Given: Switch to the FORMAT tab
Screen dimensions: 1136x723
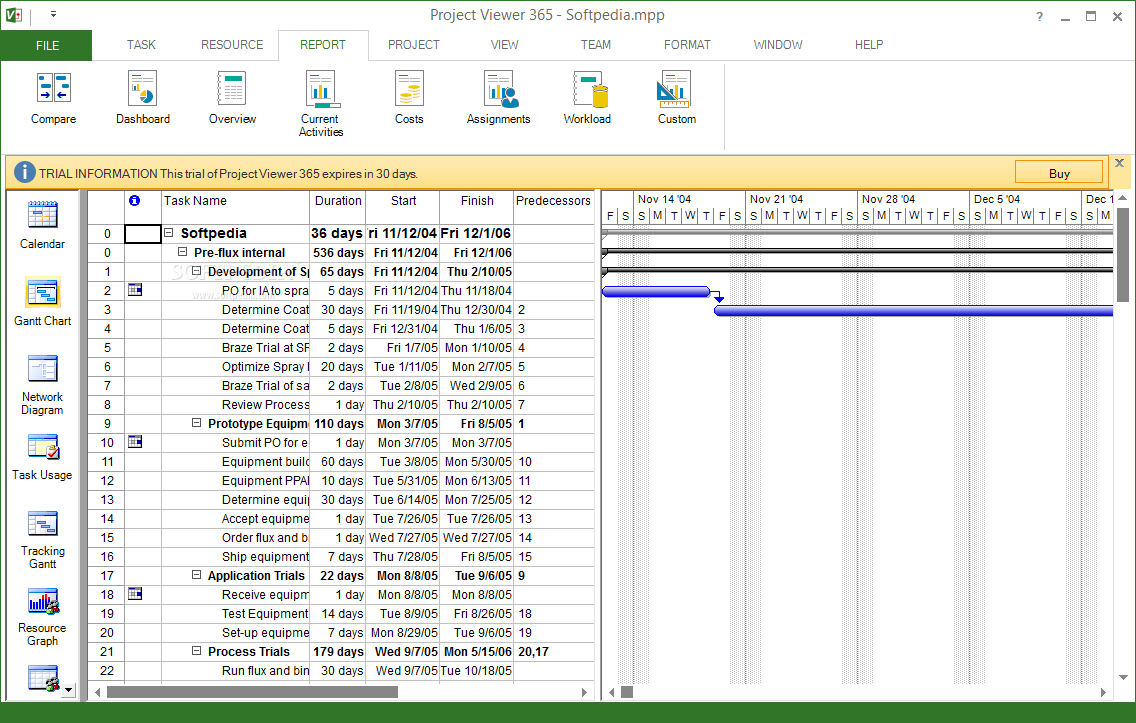Looking at the screenshot, I should tap(687, 45).
